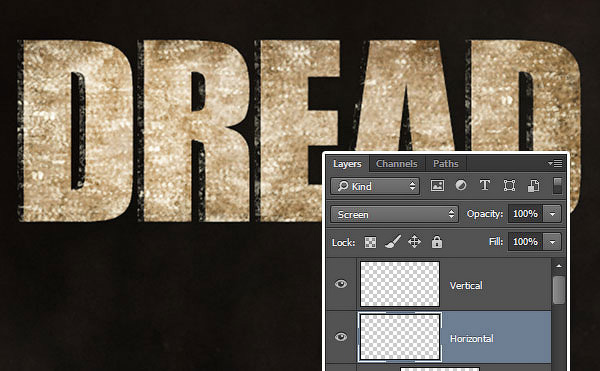Click the Opacity 100% value field
The image size is (600, 371).
point(525,214)
